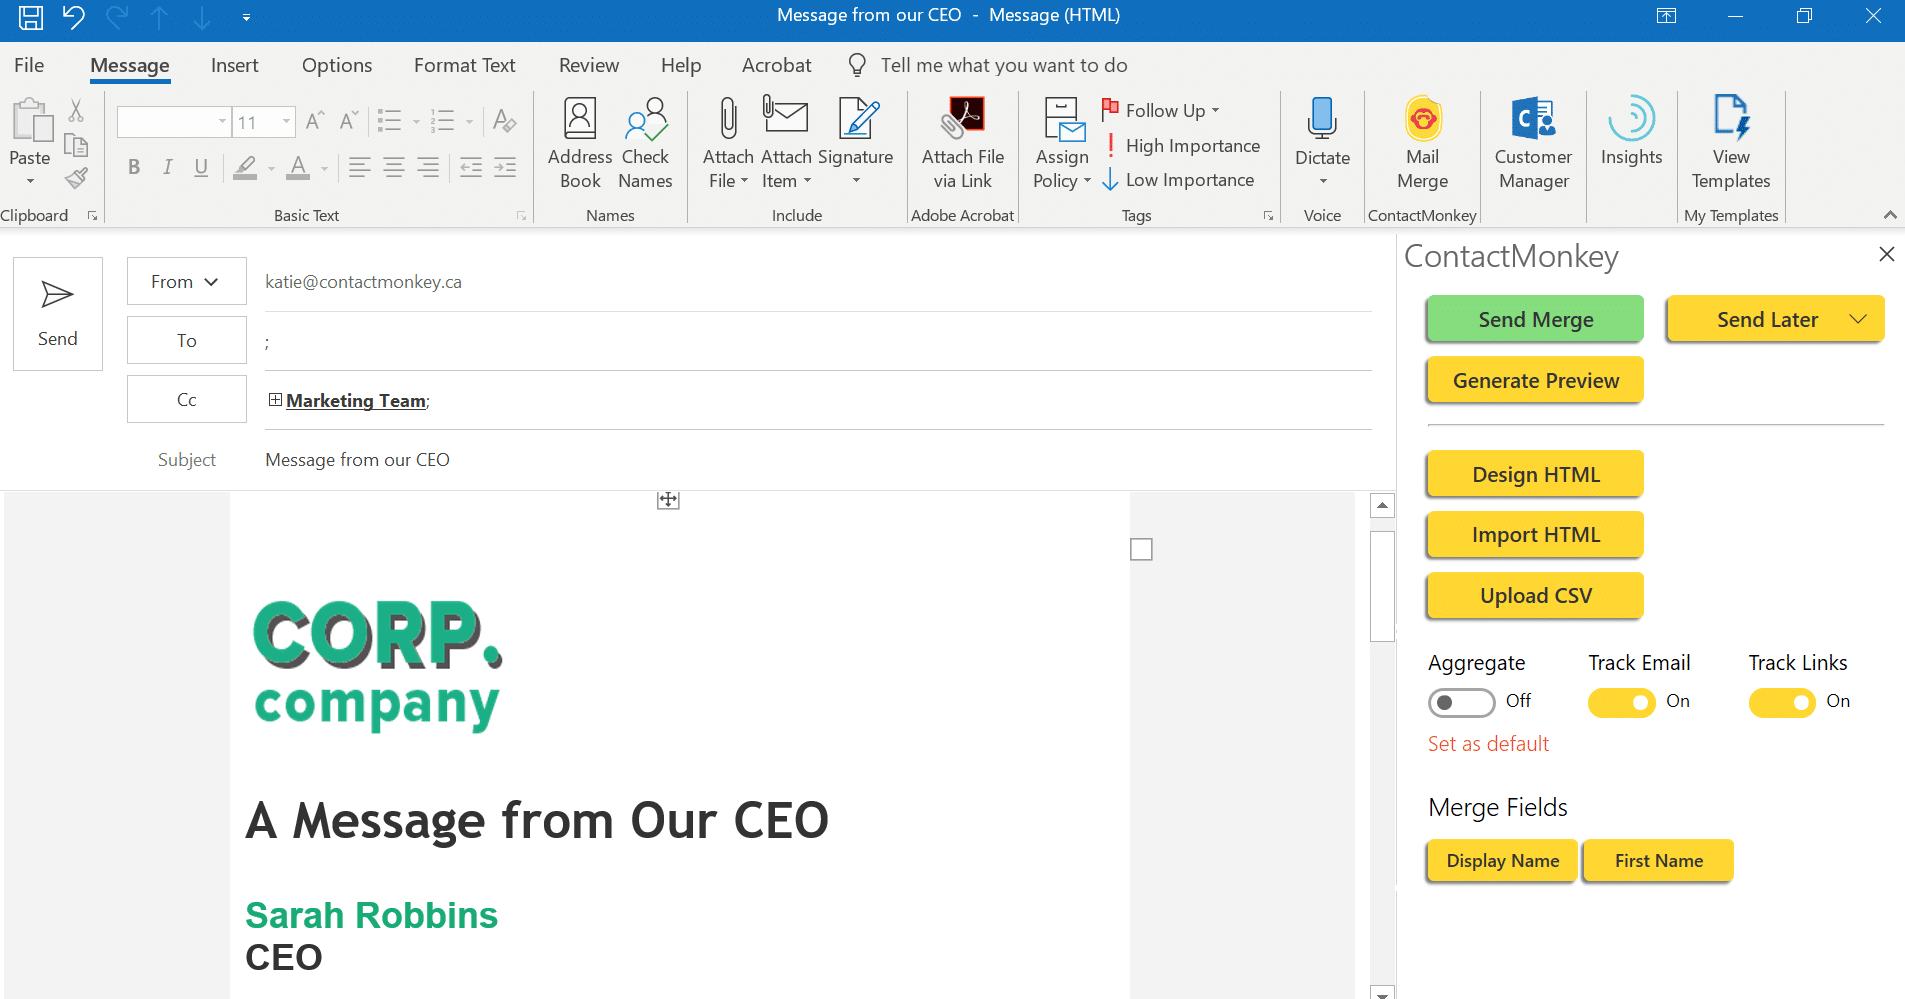Open Customer Manager
This screenshot has height=999, width=1905.
[1533, 143]
